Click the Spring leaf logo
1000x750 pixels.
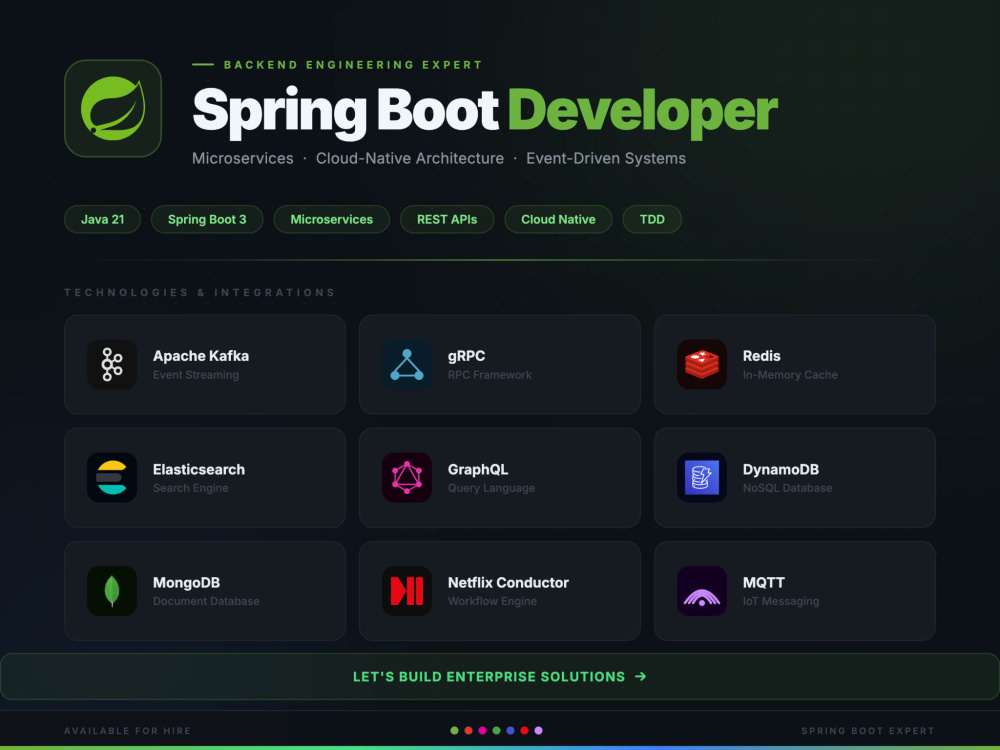[113, 108]
